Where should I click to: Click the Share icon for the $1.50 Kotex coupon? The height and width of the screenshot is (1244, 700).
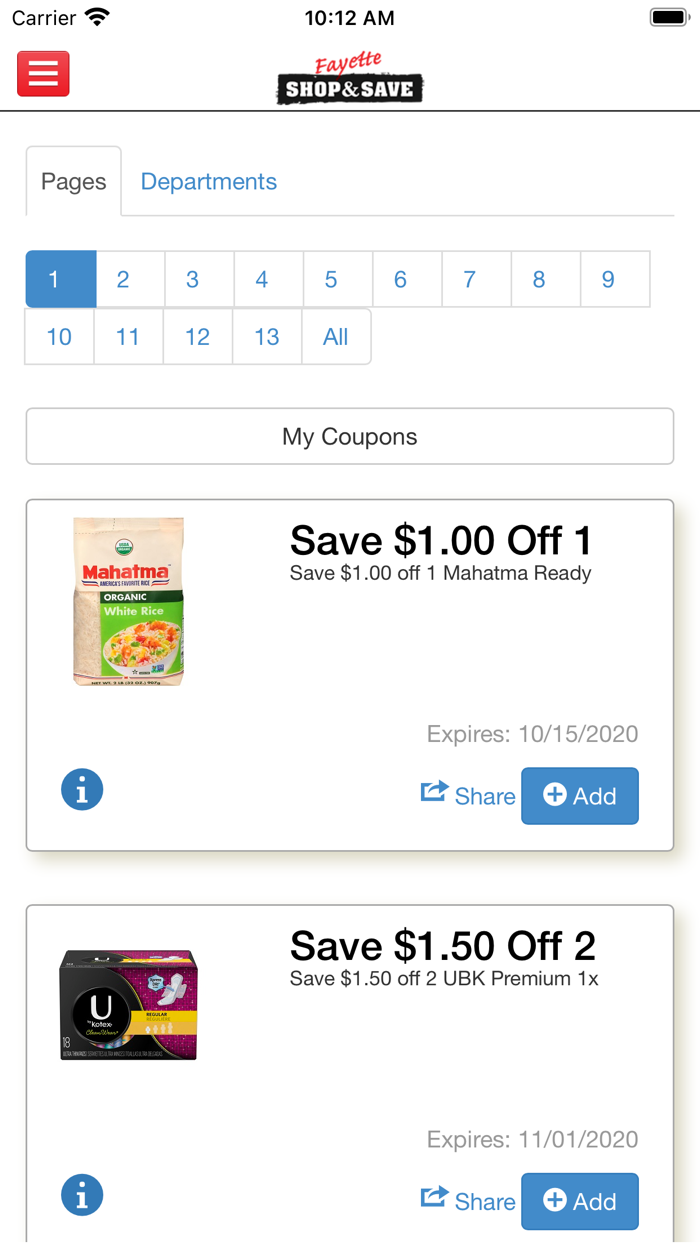(432, 1197)
